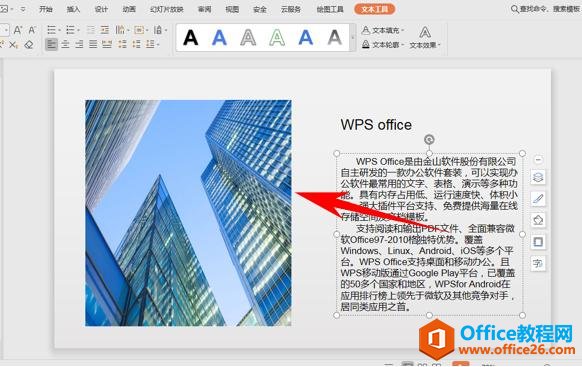582x367 pixels.
Task: Decrease paragraph spacing icon
Action: click(x=136, y=45)
